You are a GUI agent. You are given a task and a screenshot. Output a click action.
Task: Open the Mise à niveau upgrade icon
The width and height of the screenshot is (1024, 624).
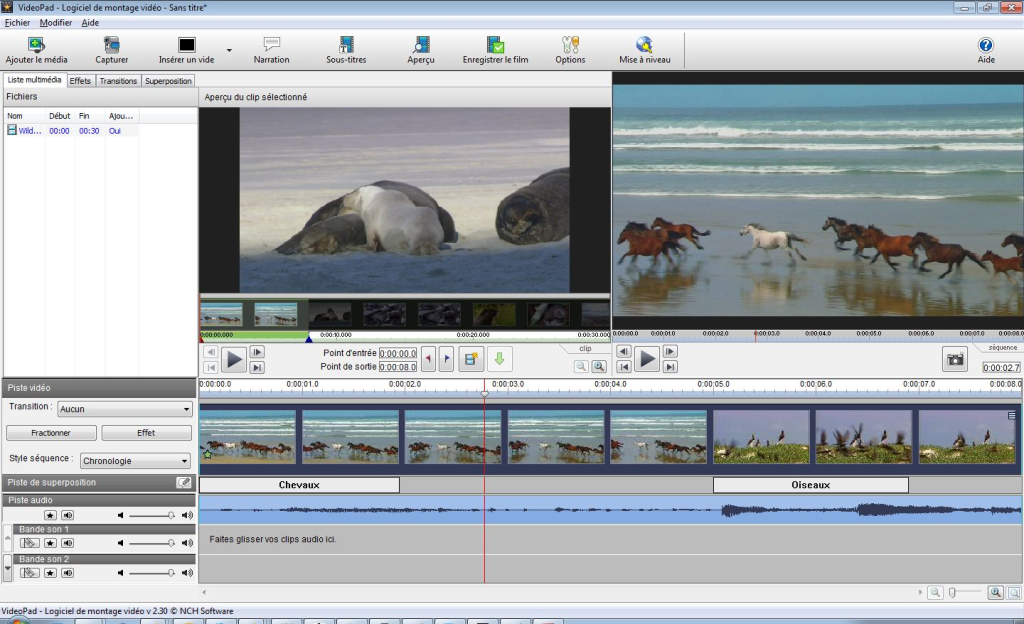tap(644, 45)
